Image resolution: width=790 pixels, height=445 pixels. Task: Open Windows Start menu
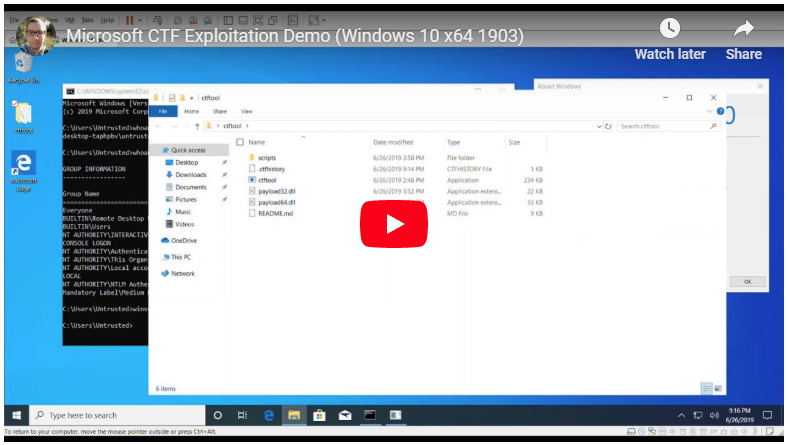[x=17, y=415]
